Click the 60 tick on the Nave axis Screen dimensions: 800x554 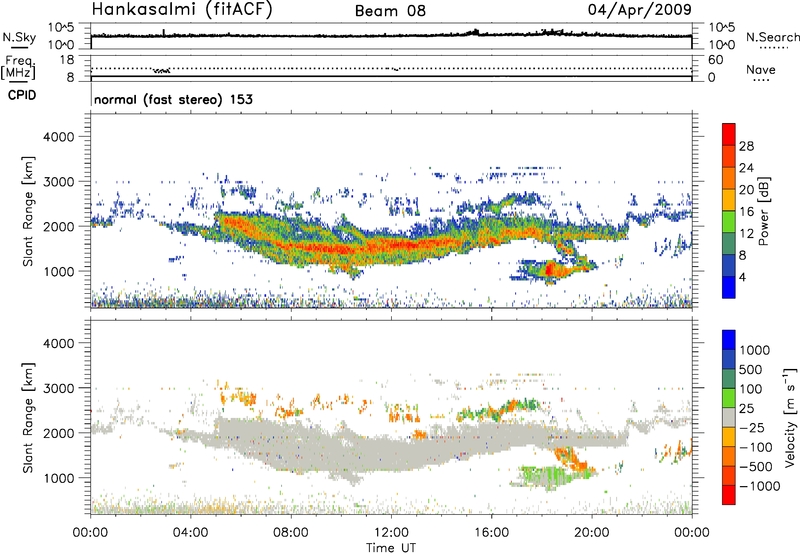click(x=715, y=60)
